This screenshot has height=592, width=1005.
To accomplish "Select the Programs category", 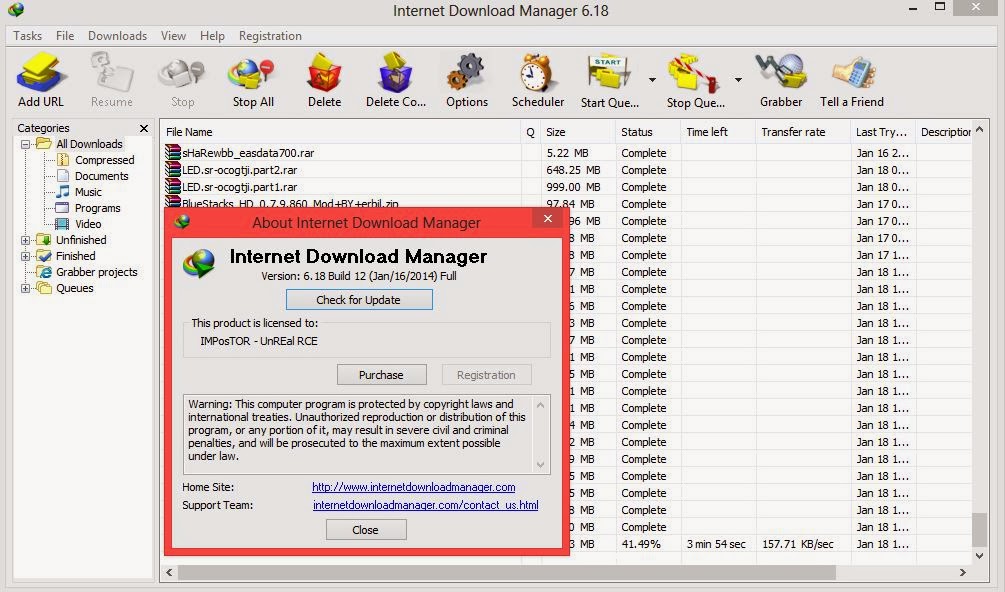I will [x=97, y=208].
